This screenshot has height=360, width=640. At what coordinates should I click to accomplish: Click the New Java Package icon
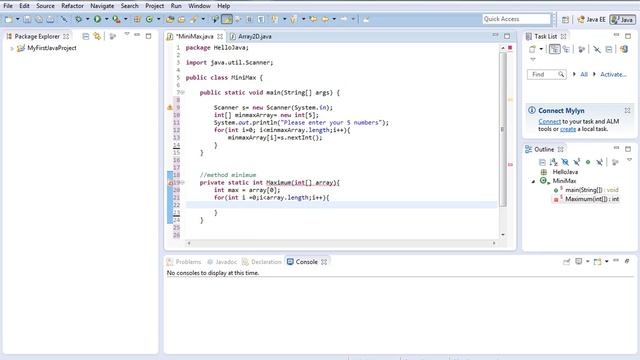pyautogui.click(x=138, y=19)
